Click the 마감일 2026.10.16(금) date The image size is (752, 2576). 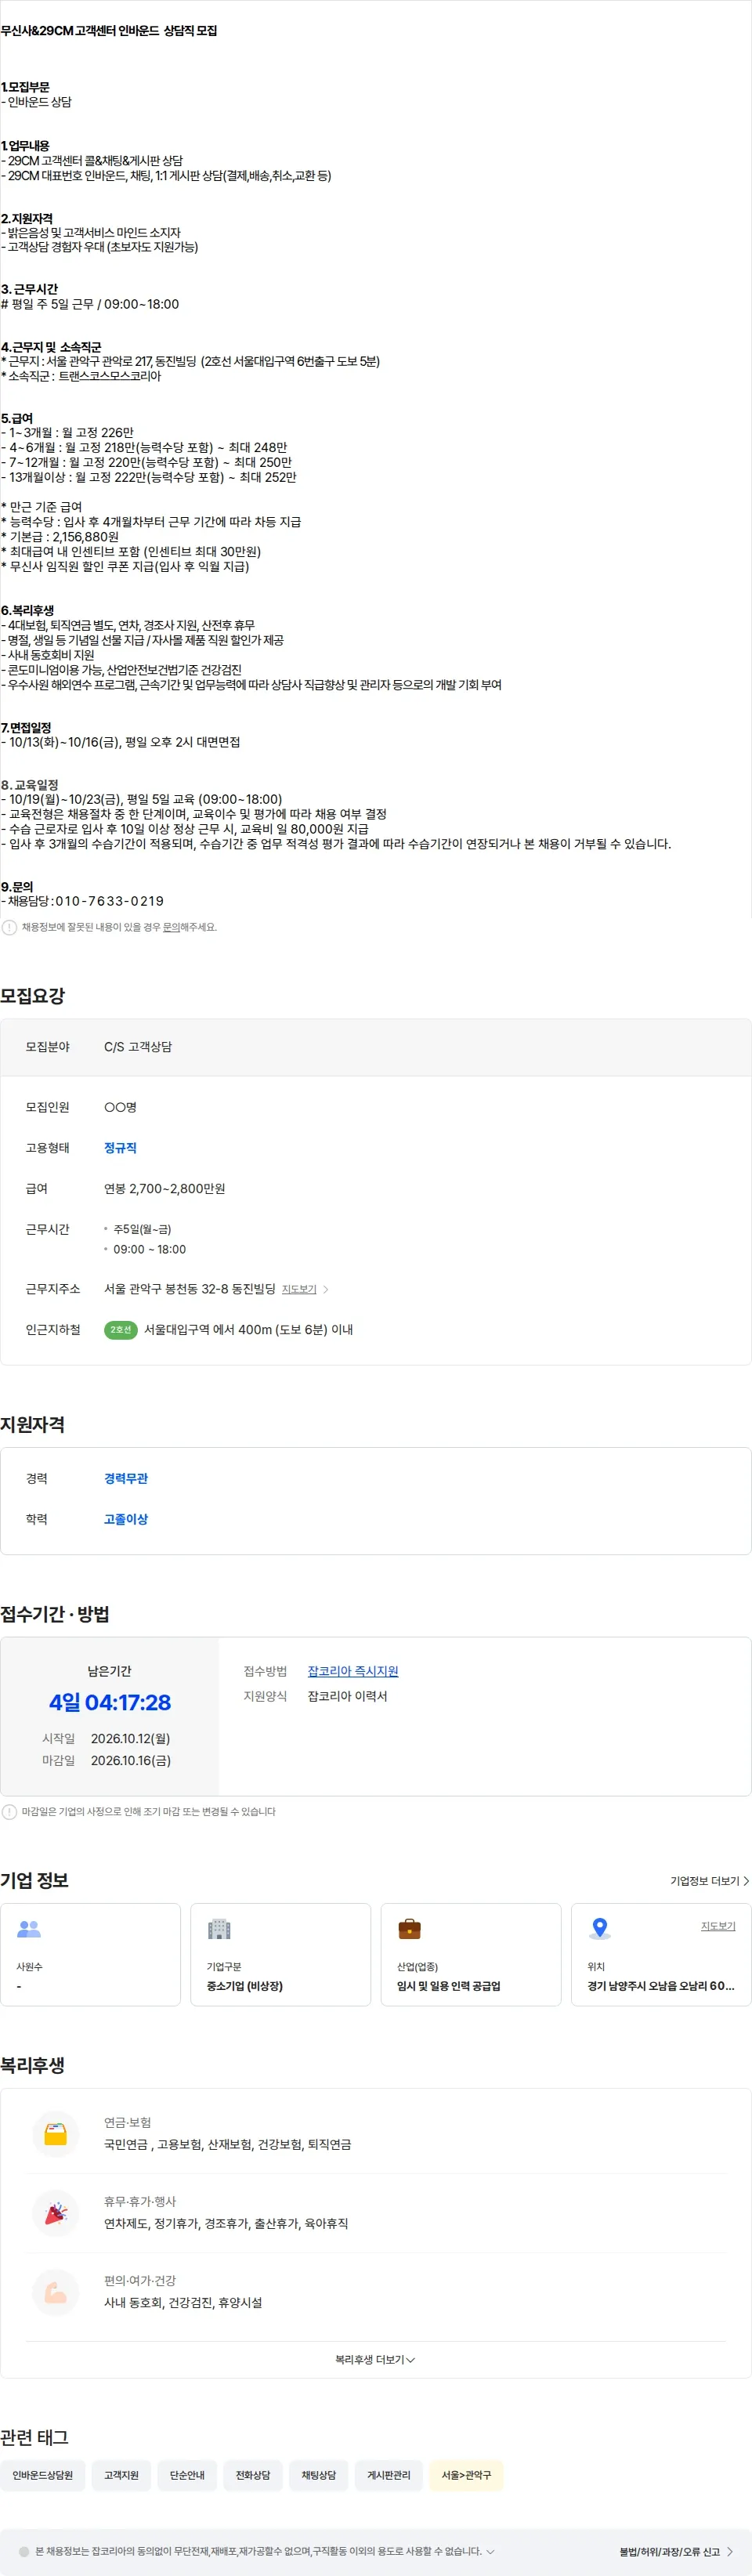(131, 1760)
